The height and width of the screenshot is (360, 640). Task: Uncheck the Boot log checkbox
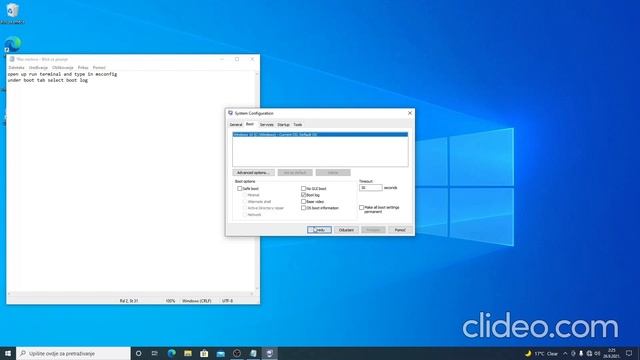(x=303, y=195)
